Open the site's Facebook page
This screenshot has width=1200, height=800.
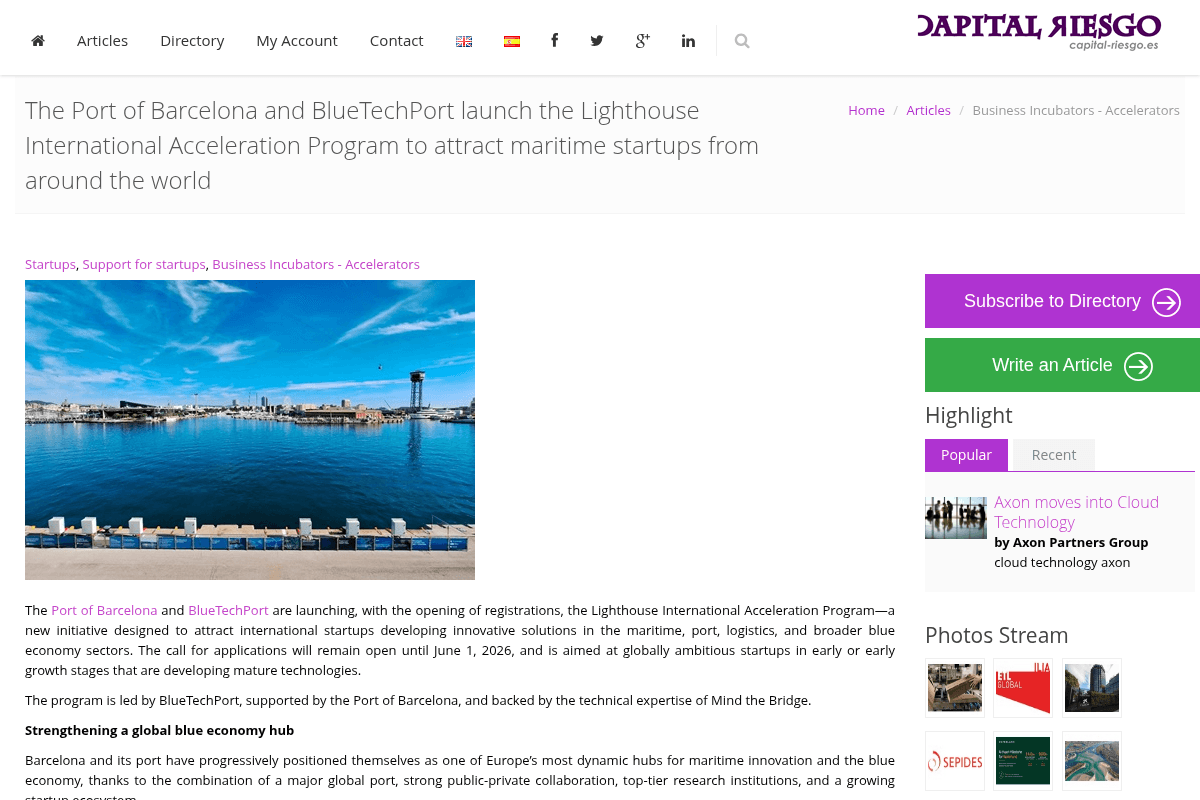point(554,40)
